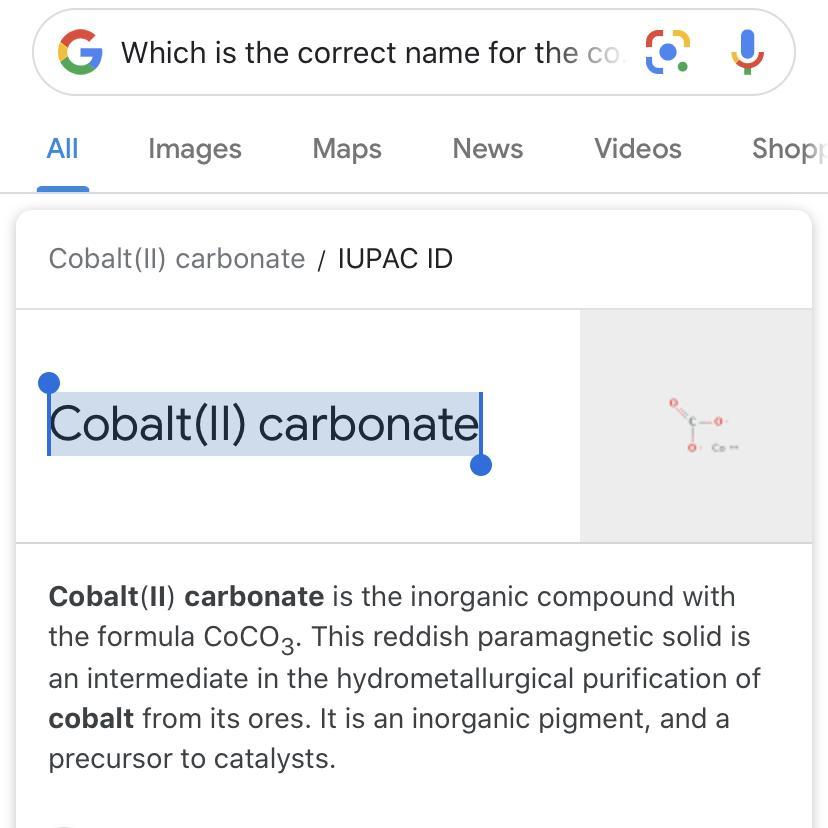
Task: Start voice search with the microphone
Action: [x=747, y=52]
